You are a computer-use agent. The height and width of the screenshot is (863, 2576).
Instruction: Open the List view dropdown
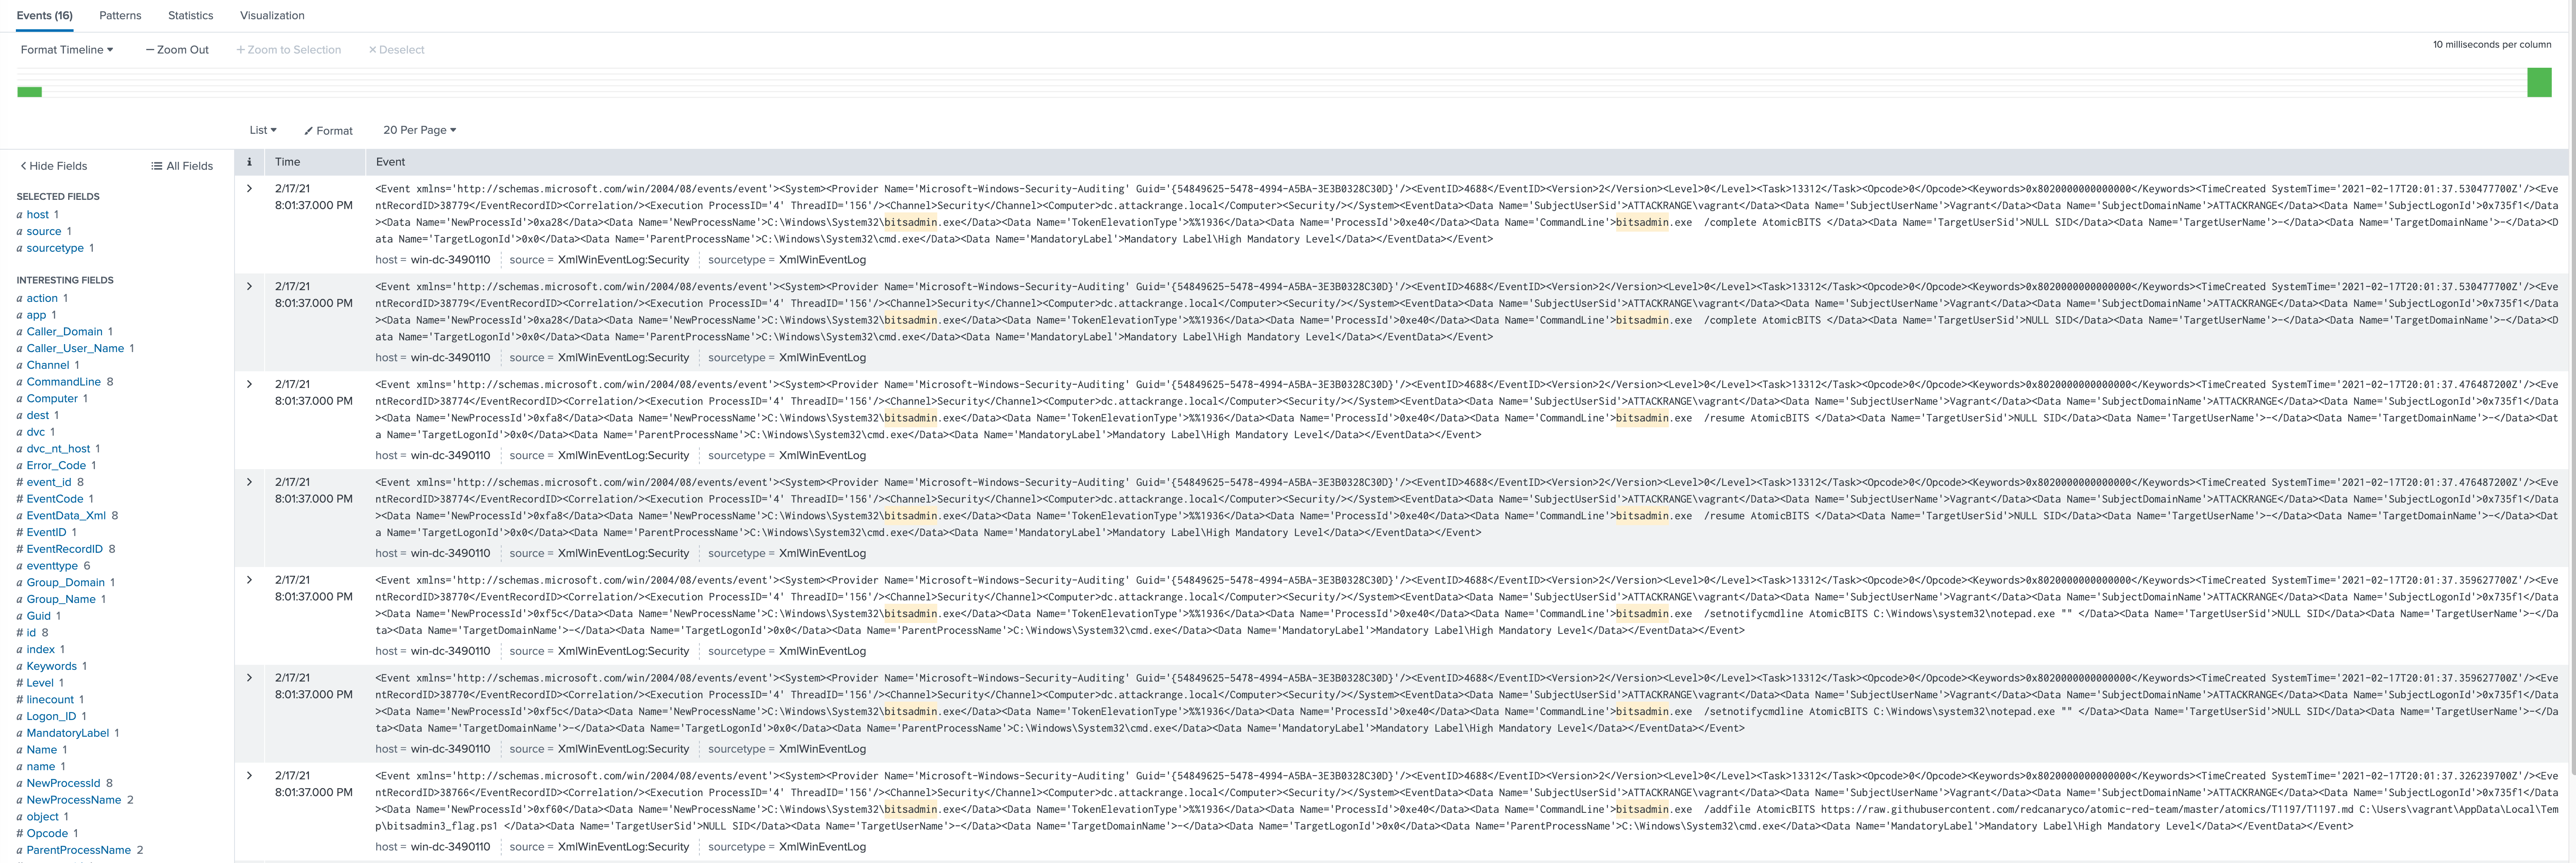tap(263, 130)
